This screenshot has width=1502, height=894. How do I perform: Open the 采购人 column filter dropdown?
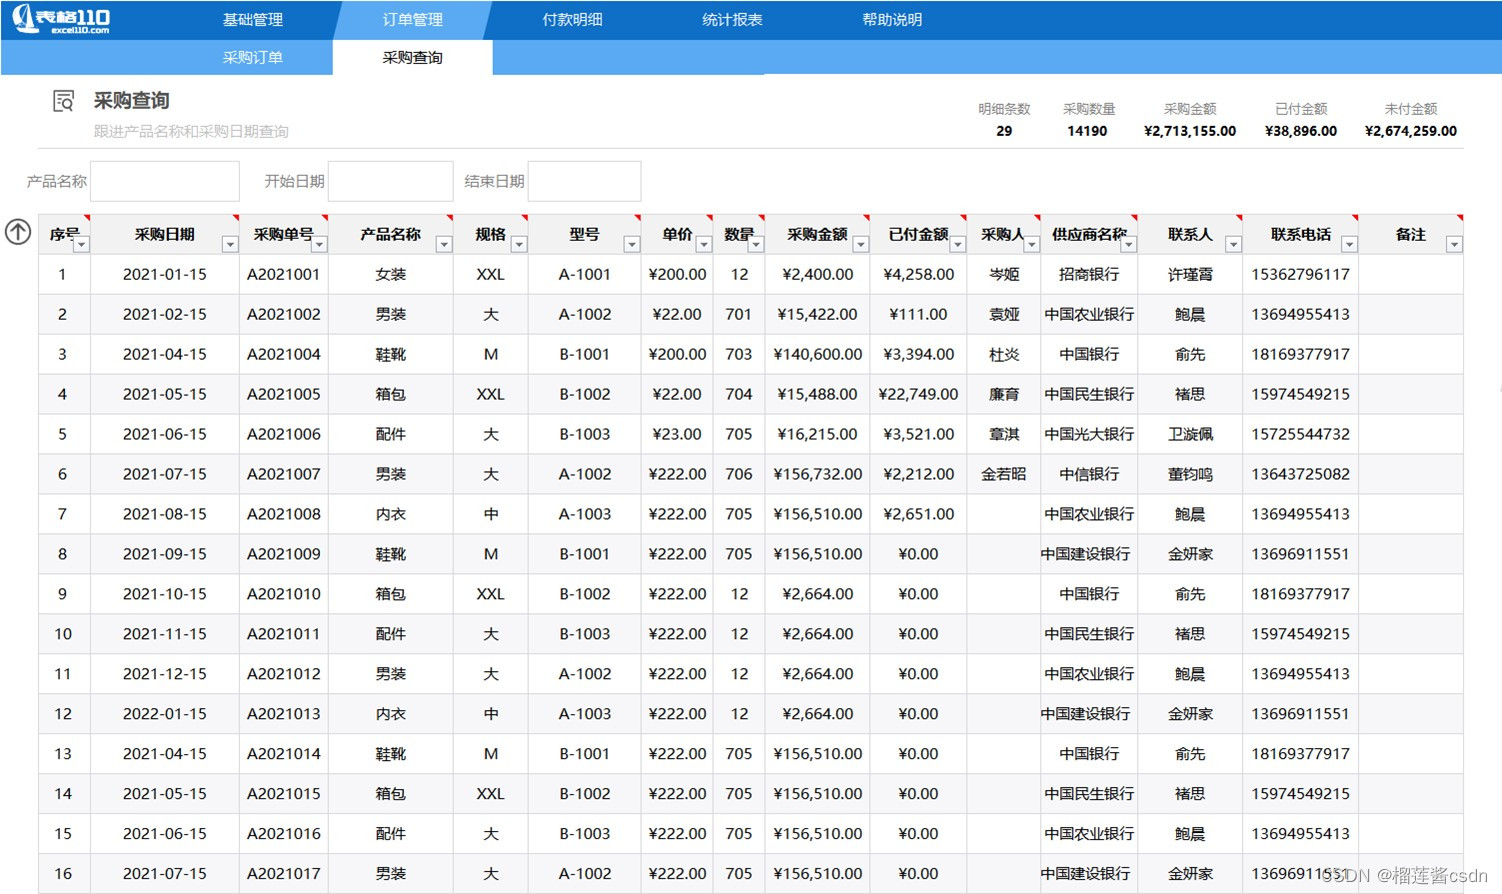[1031, 244]
